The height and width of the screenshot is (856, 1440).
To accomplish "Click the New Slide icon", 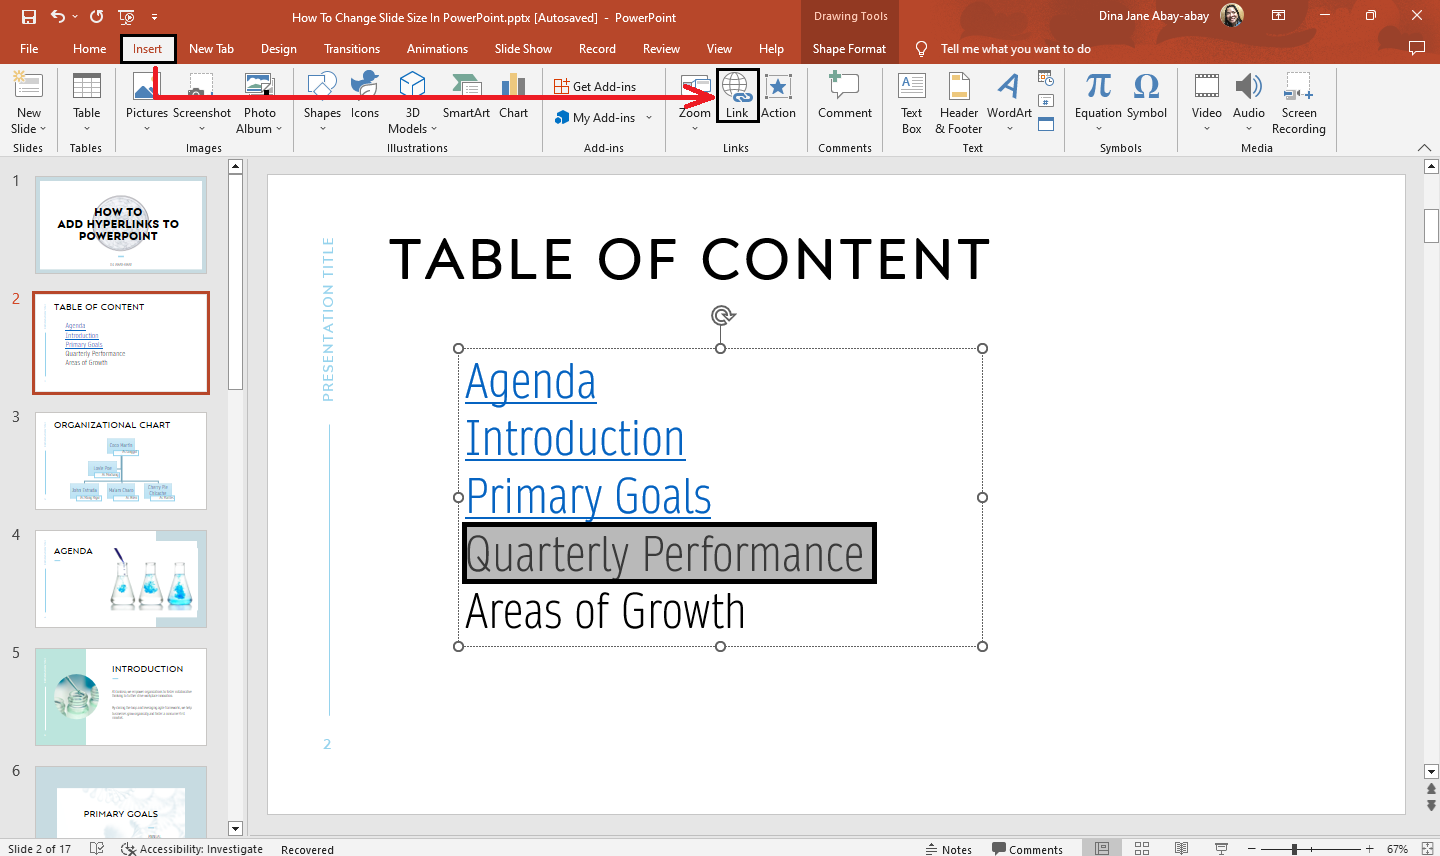I will 28,86.
